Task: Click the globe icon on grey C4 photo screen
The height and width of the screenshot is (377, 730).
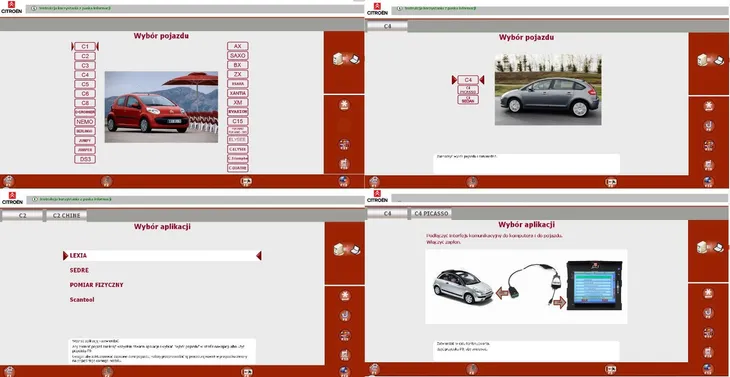Action: (x=709, y=182)
